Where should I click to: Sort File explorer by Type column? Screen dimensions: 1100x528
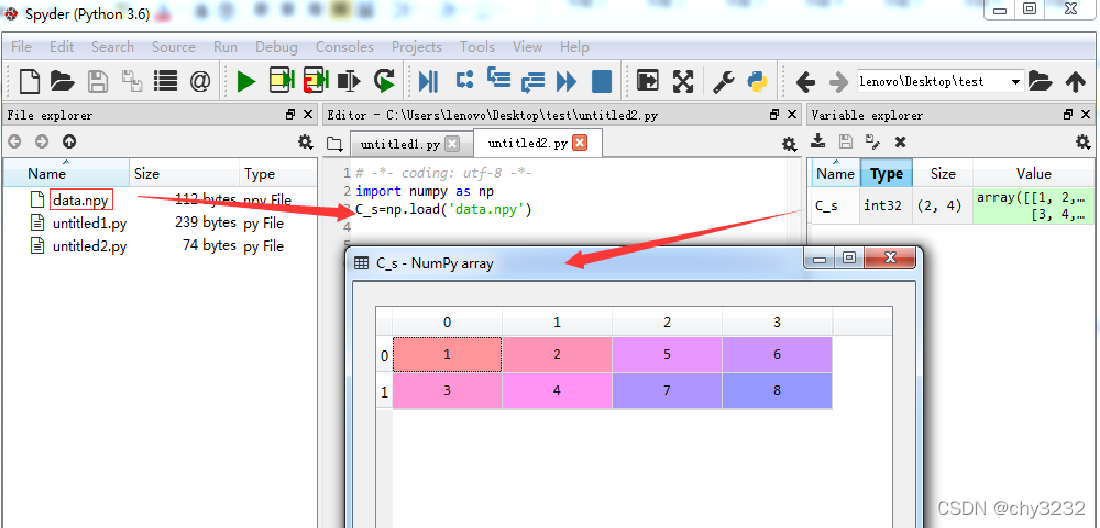(278, 174)
